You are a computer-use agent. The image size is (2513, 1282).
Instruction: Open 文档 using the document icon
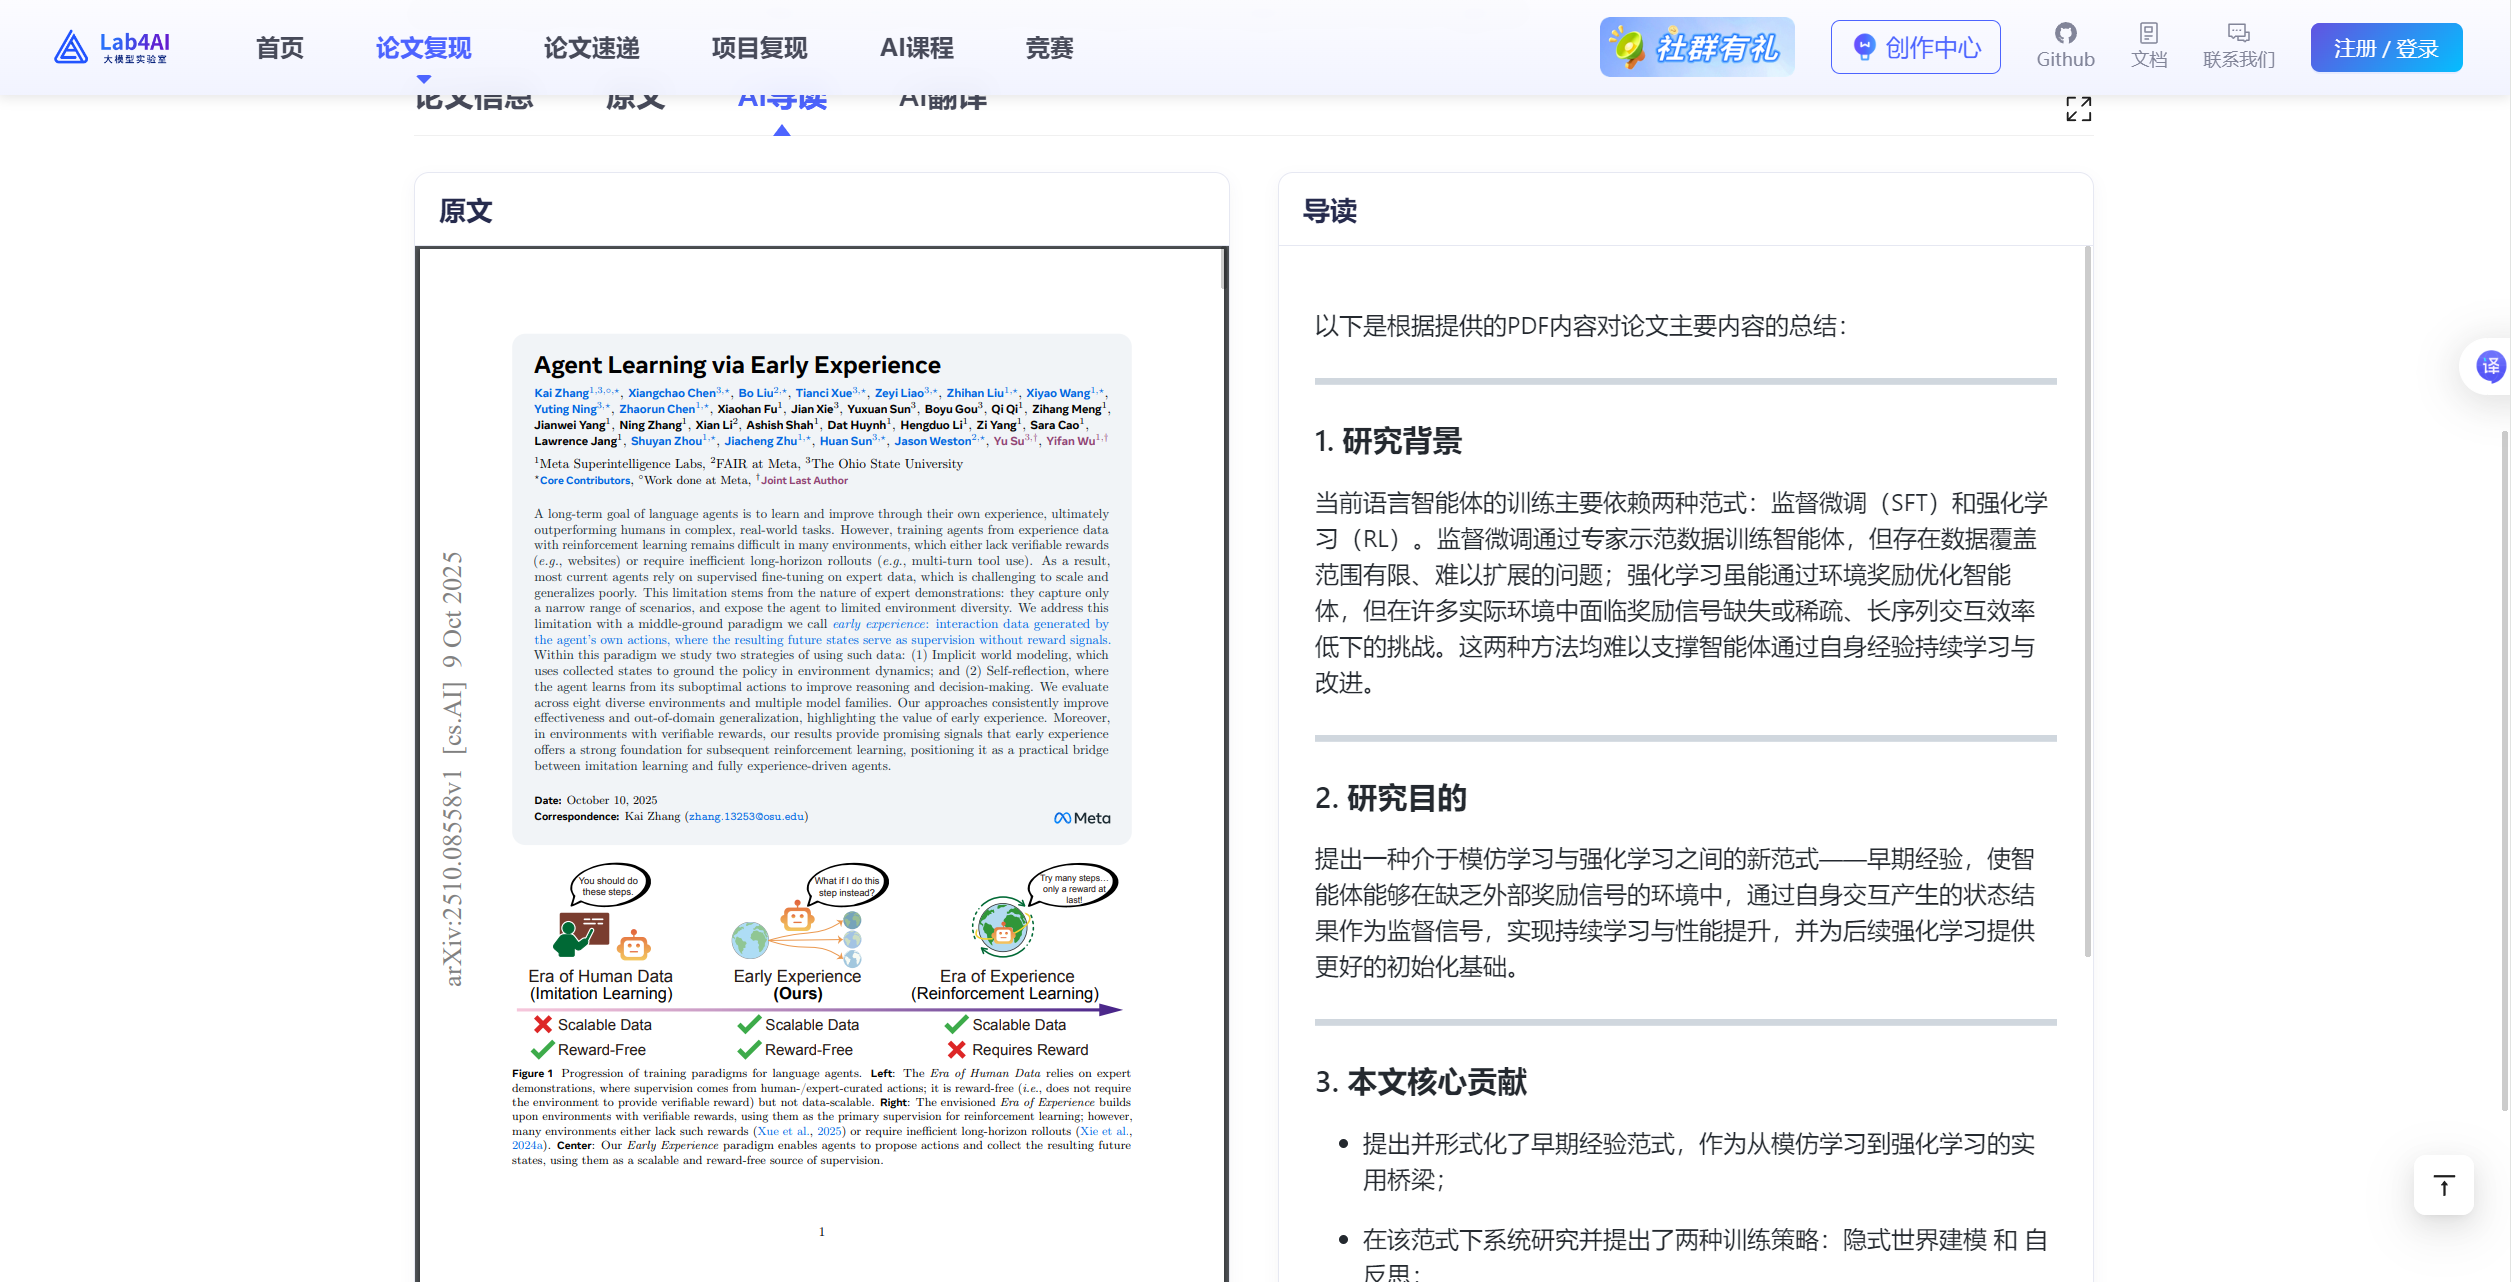click(x=2150, y=44)
